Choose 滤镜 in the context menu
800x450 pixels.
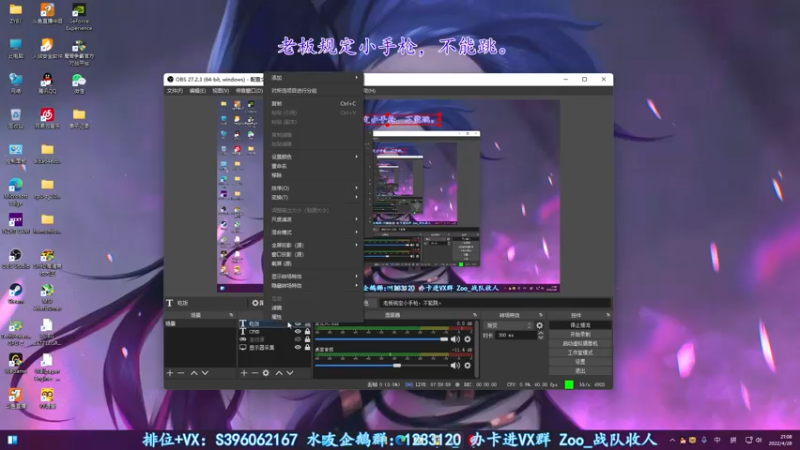click(x=313, y=308)
